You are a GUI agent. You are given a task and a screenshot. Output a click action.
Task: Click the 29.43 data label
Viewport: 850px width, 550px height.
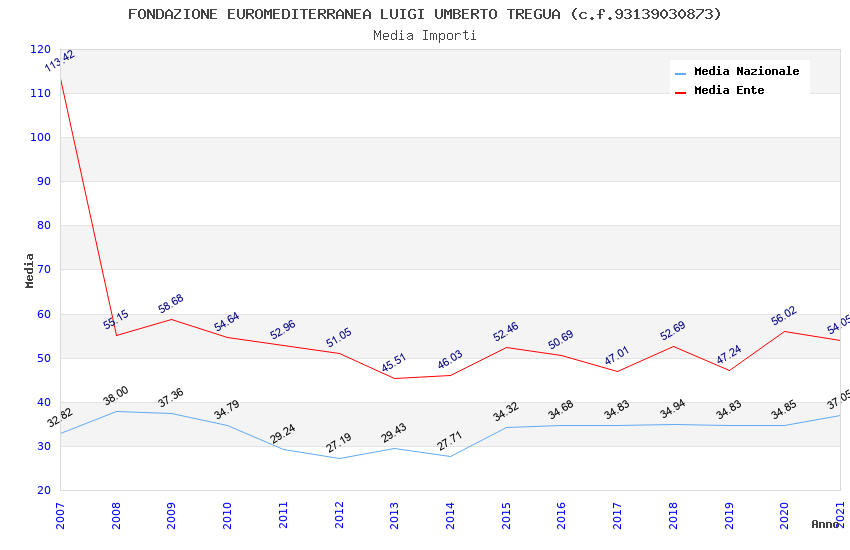[x=394, y=433]
